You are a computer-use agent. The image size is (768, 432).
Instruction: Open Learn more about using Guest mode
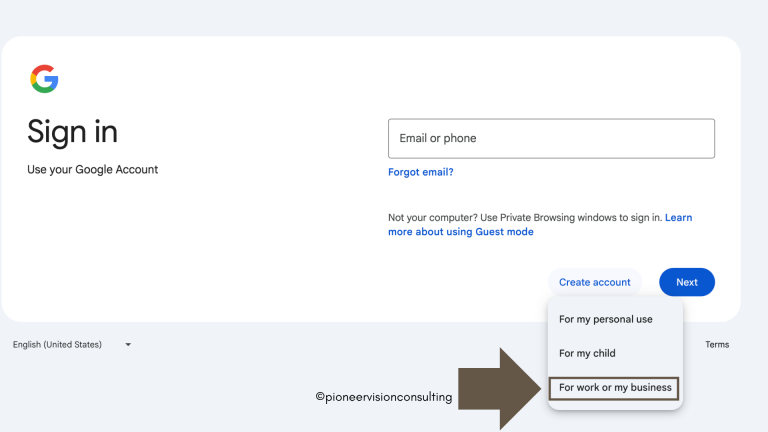pos(540,224)
